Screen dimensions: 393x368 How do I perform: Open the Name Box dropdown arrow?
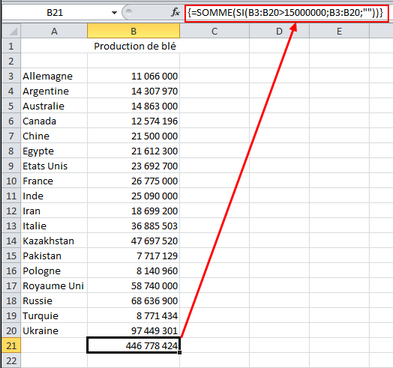(x=114, y=13)
